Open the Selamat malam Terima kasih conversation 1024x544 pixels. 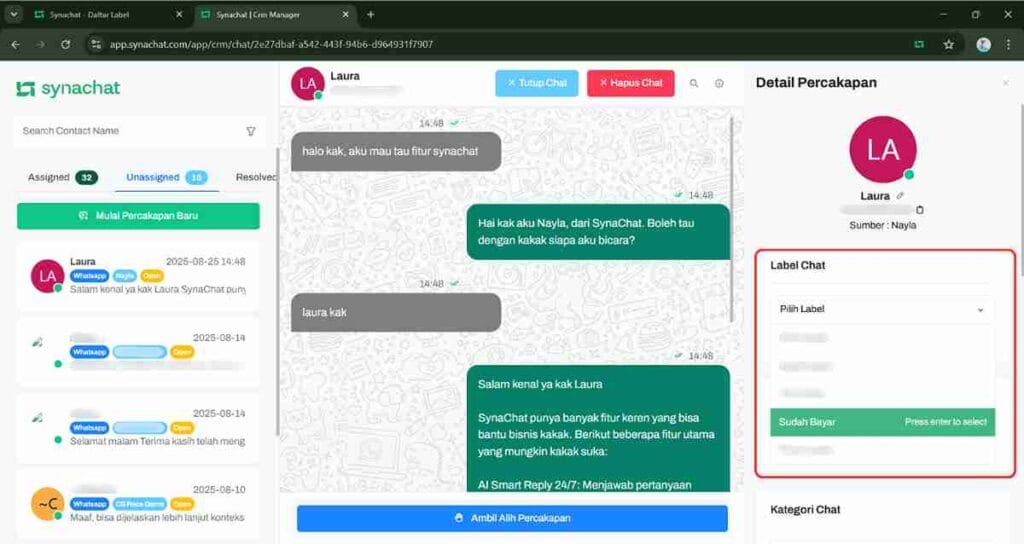(138, 428)
